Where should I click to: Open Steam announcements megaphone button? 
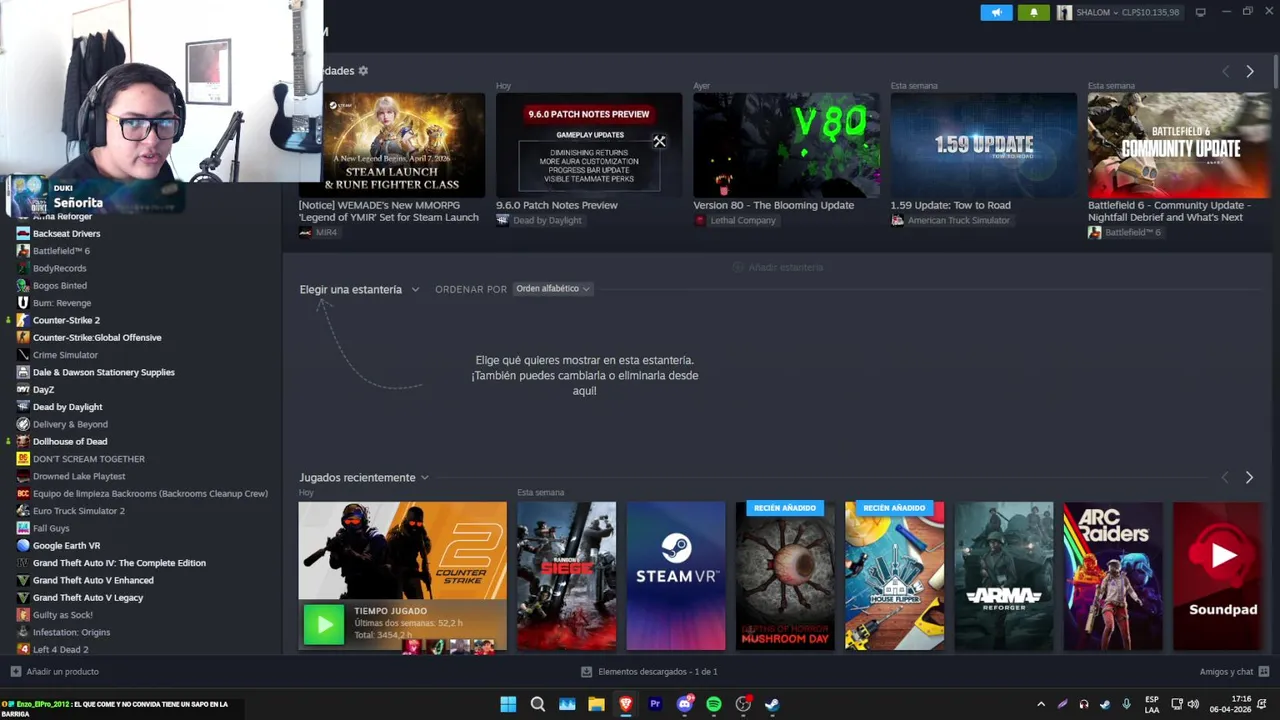[996, 12]
